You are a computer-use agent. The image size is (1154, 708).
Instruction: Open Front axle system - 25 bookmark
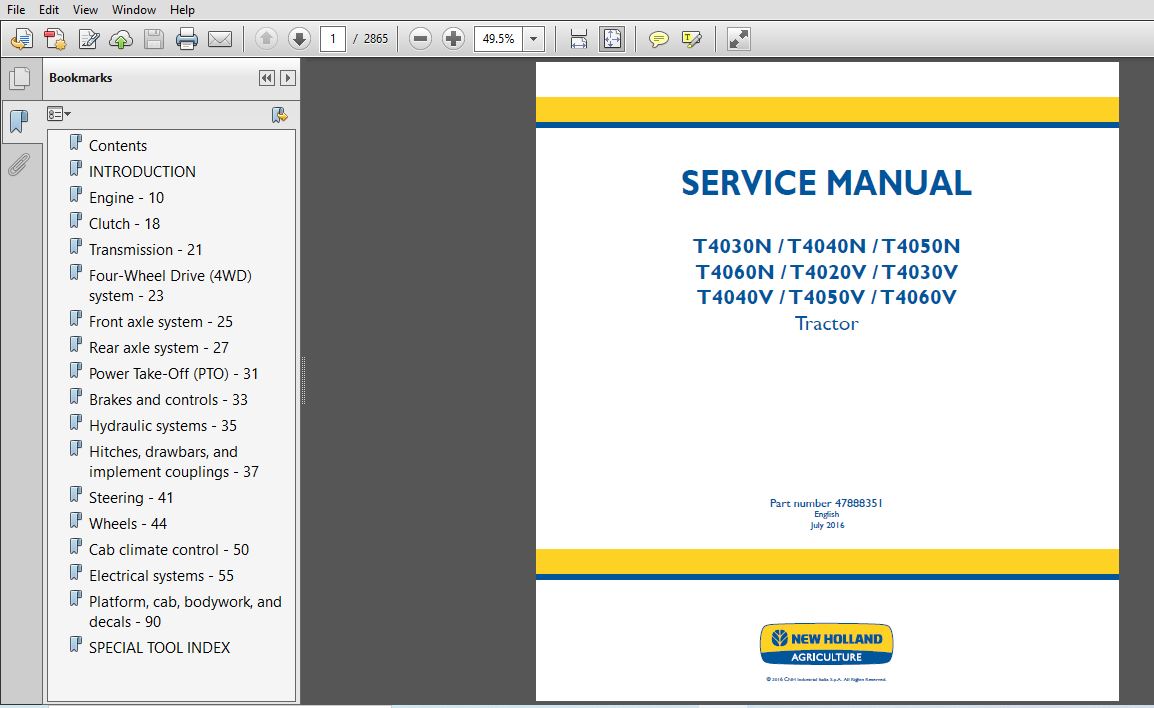click(x=160, y=322)
